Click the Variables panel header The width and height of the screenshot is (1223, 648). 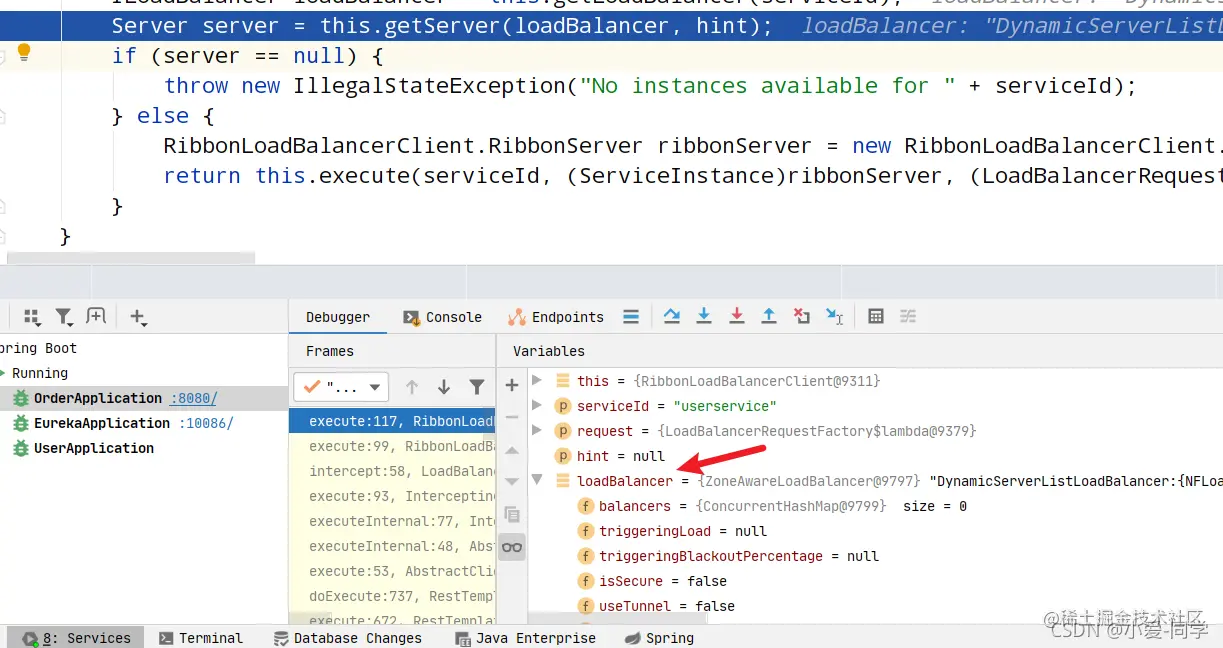549,351
